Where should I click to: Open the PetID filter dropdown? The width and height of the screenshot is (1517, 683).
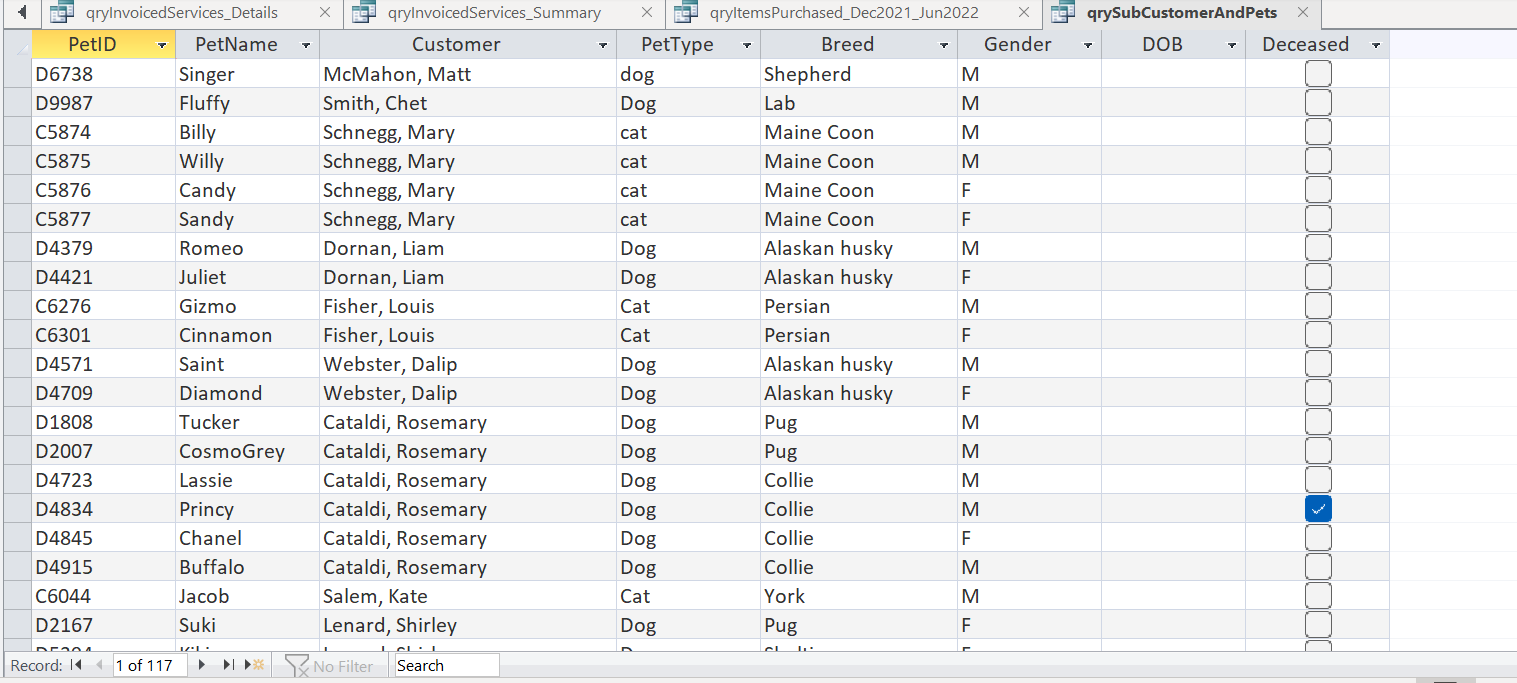[x=161, y=44]
